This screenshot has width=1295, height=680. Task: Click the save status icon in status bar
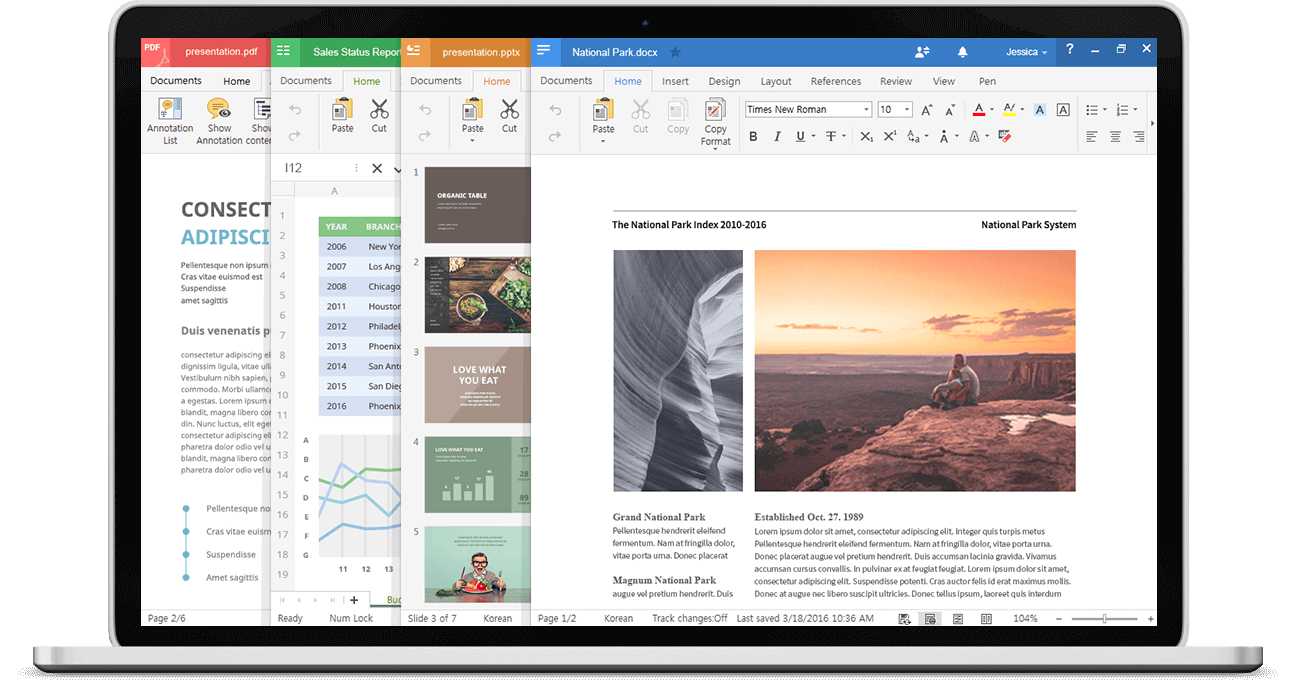pos(904,619)
